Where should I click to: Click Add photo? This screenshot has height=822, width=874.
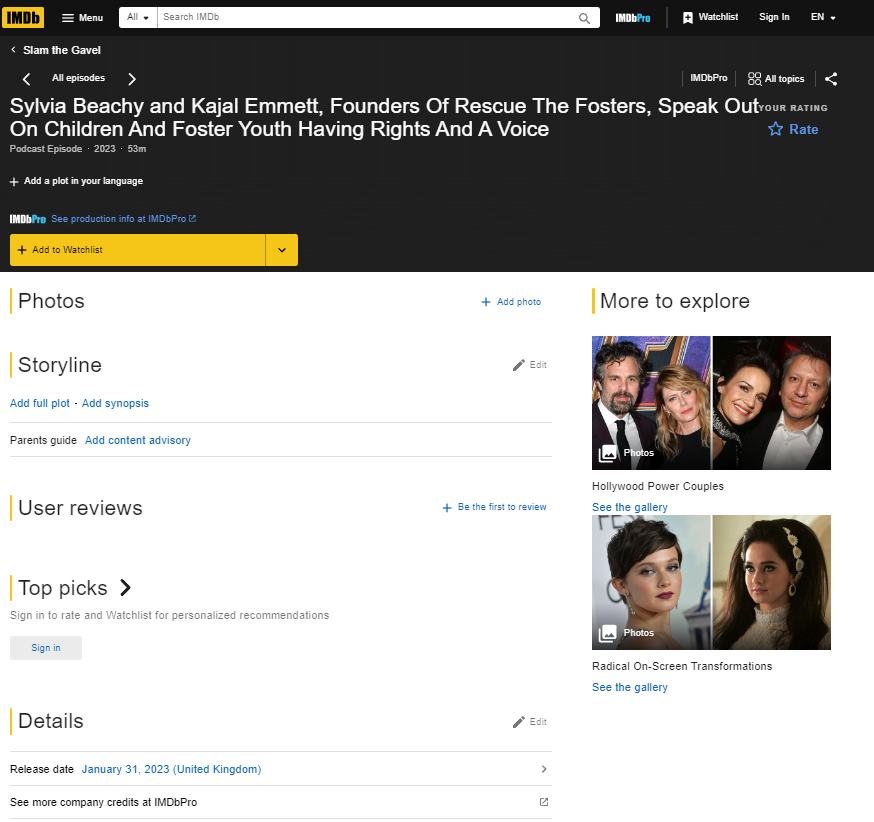tap(511, 301)
